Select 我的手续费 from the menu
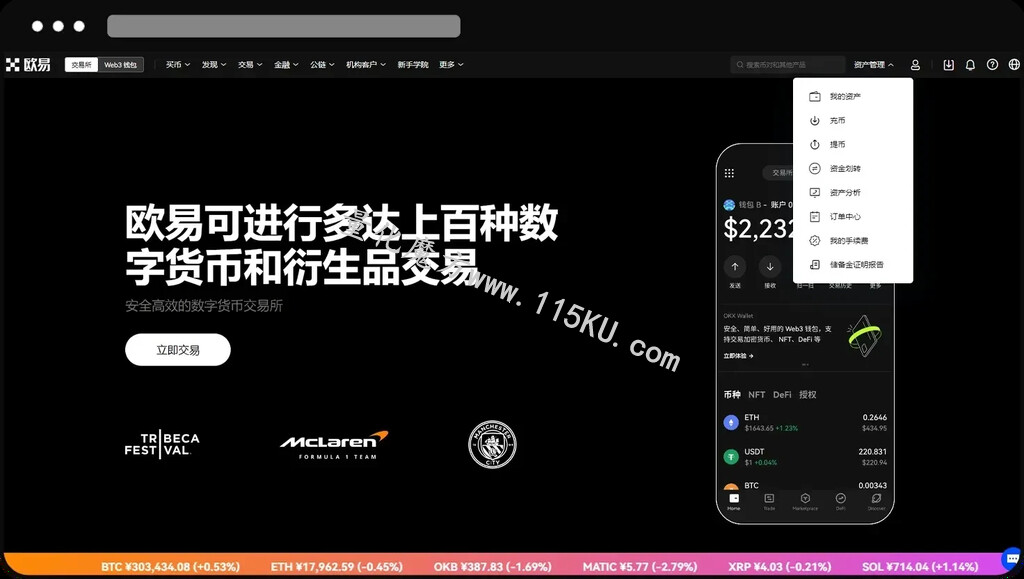The width and height of the screenshot is (1024, 579). 853,241
